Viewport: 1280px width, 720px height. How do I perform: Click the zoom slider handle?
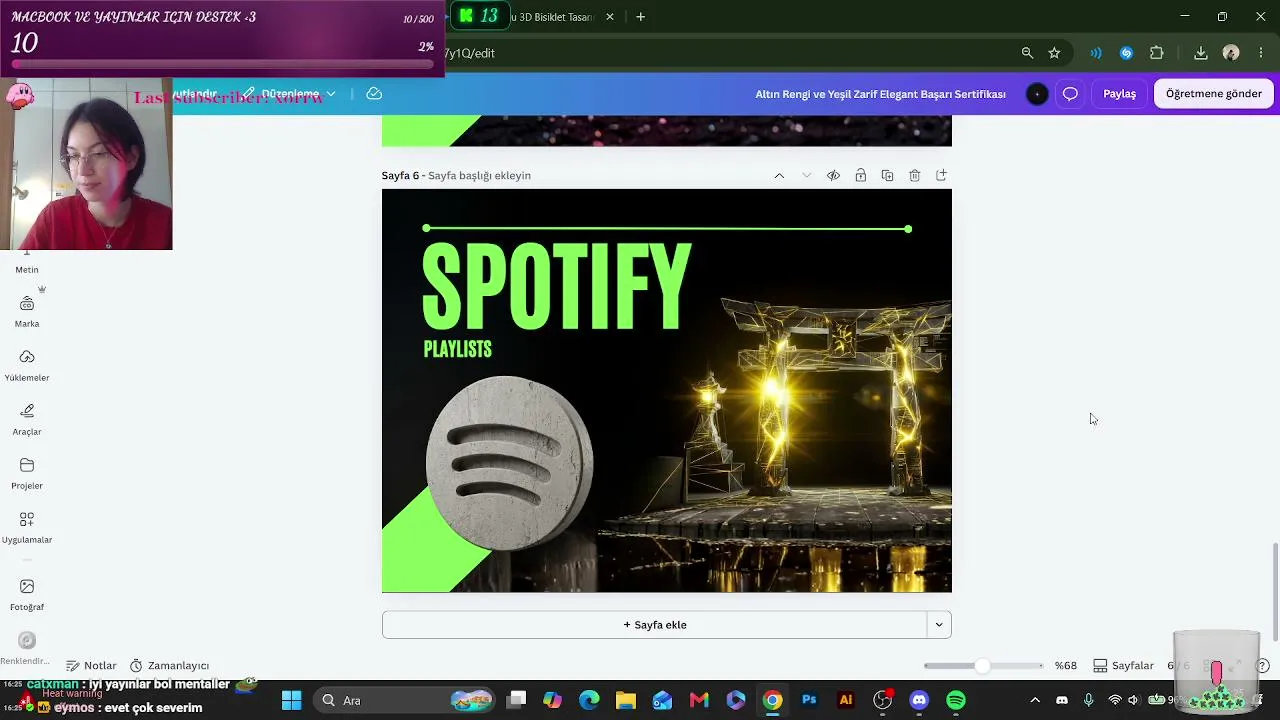pyautogui.click(x=982, y=666)
